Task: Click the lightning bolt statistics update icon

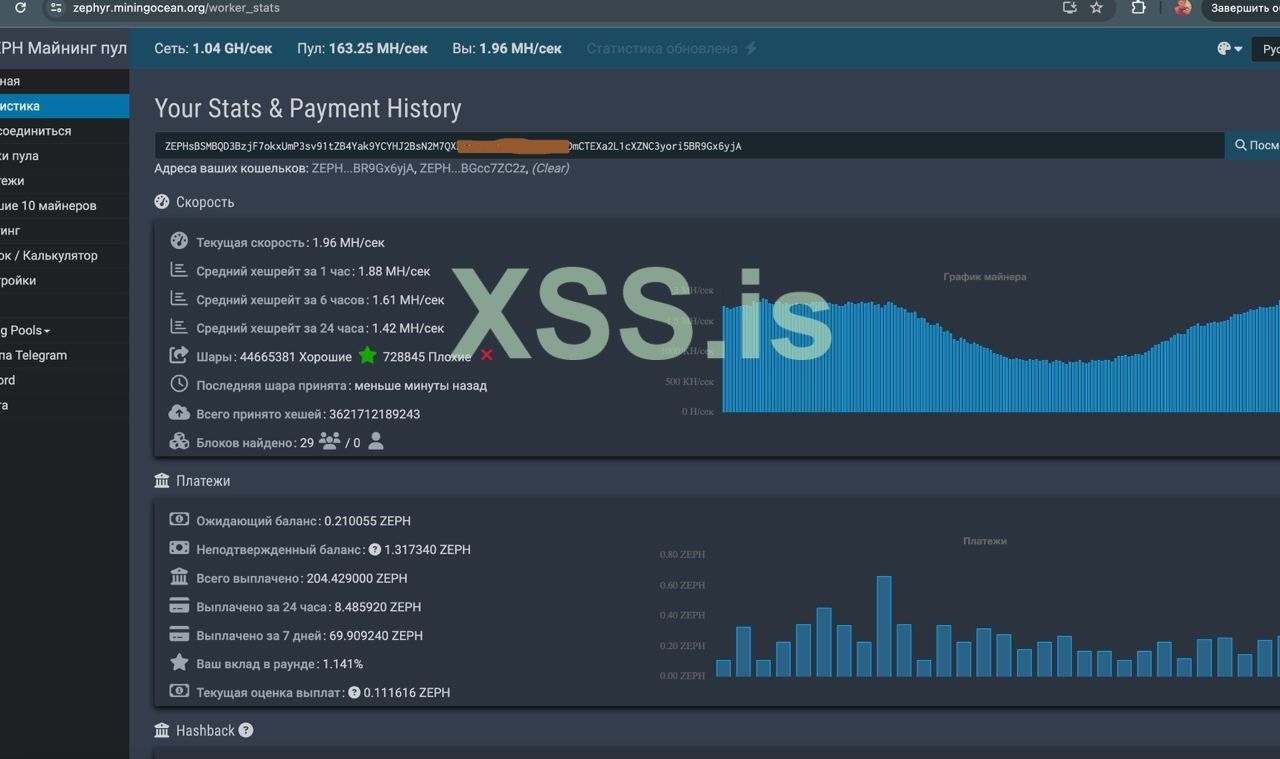Action: pos(752,48)
